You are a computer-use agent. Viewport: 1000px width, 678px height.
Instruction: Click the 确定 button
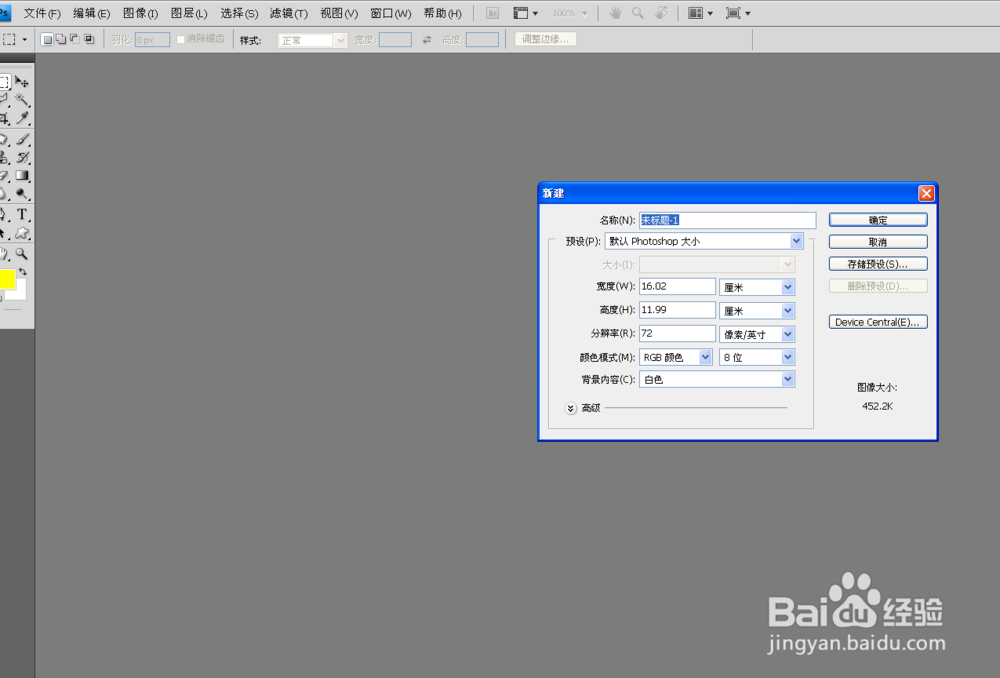pyautogui.click(x=878, y=220)
